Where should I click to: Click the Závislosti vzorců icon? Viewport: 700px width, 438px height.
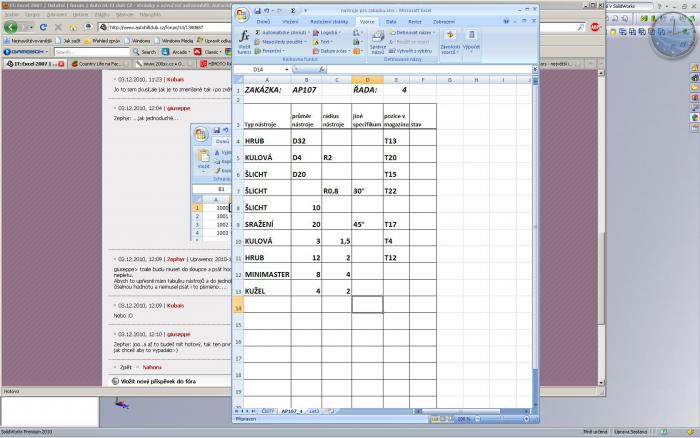(450, 42)
